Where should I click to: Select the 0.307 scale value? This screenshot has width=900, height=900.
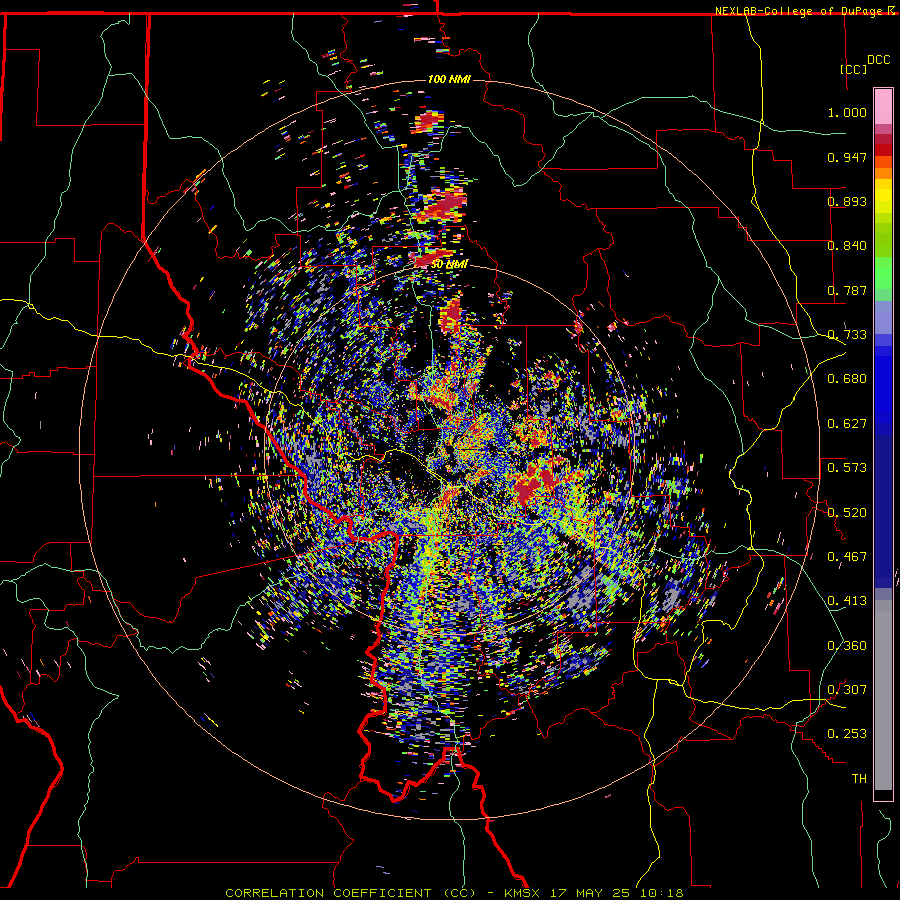point(847,689)
